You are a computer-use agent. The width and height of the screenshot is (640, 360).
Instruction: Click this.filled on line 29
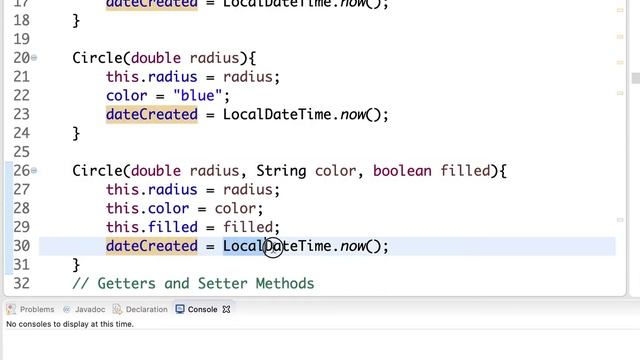[x=151, y=227]
